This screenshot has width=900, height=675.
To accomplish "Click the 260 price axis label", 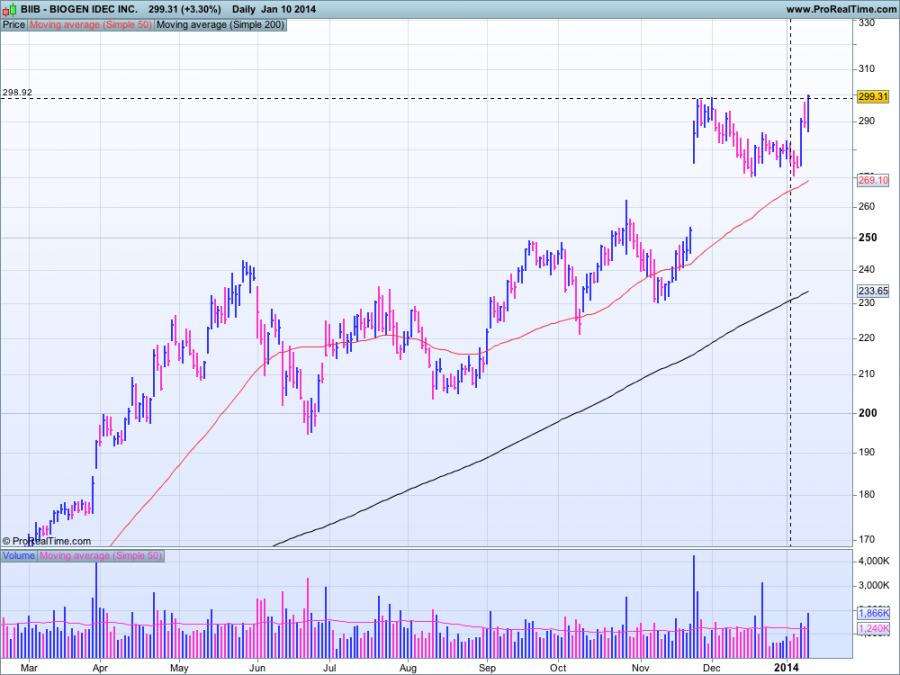I will pos(867,207).
